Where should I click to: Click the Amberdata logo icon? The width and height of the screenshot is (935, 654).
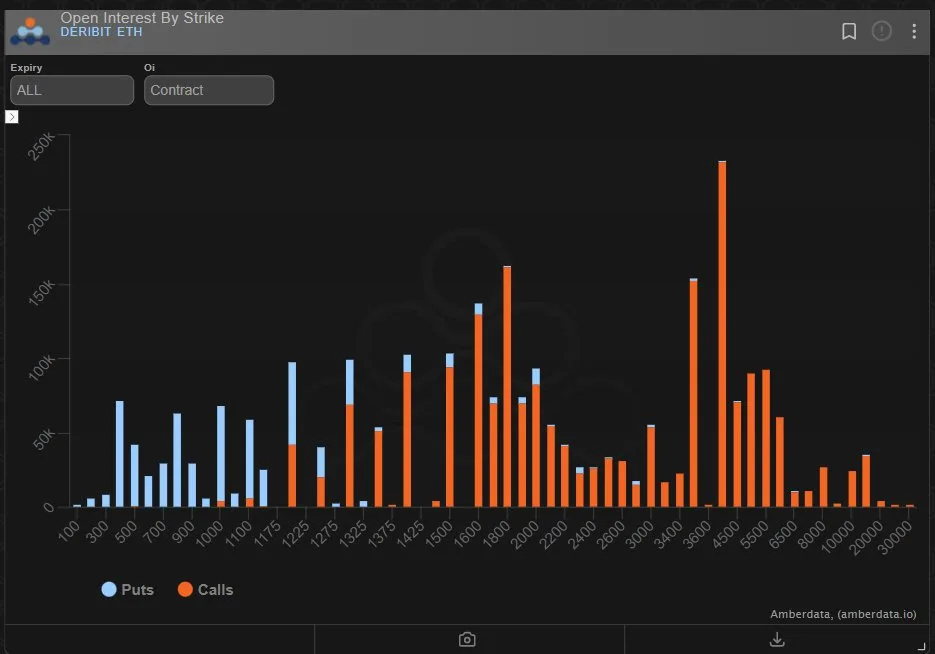tap(30, 32)
